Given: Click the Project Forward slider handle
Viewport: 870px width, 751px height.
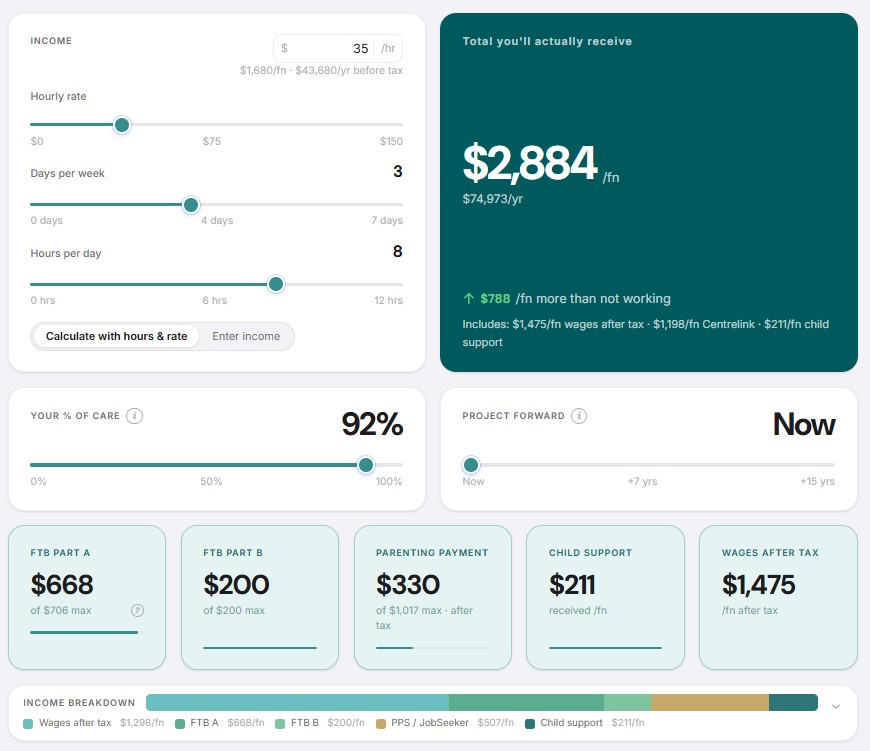Looking at the screenshot, I should [471, 465].
